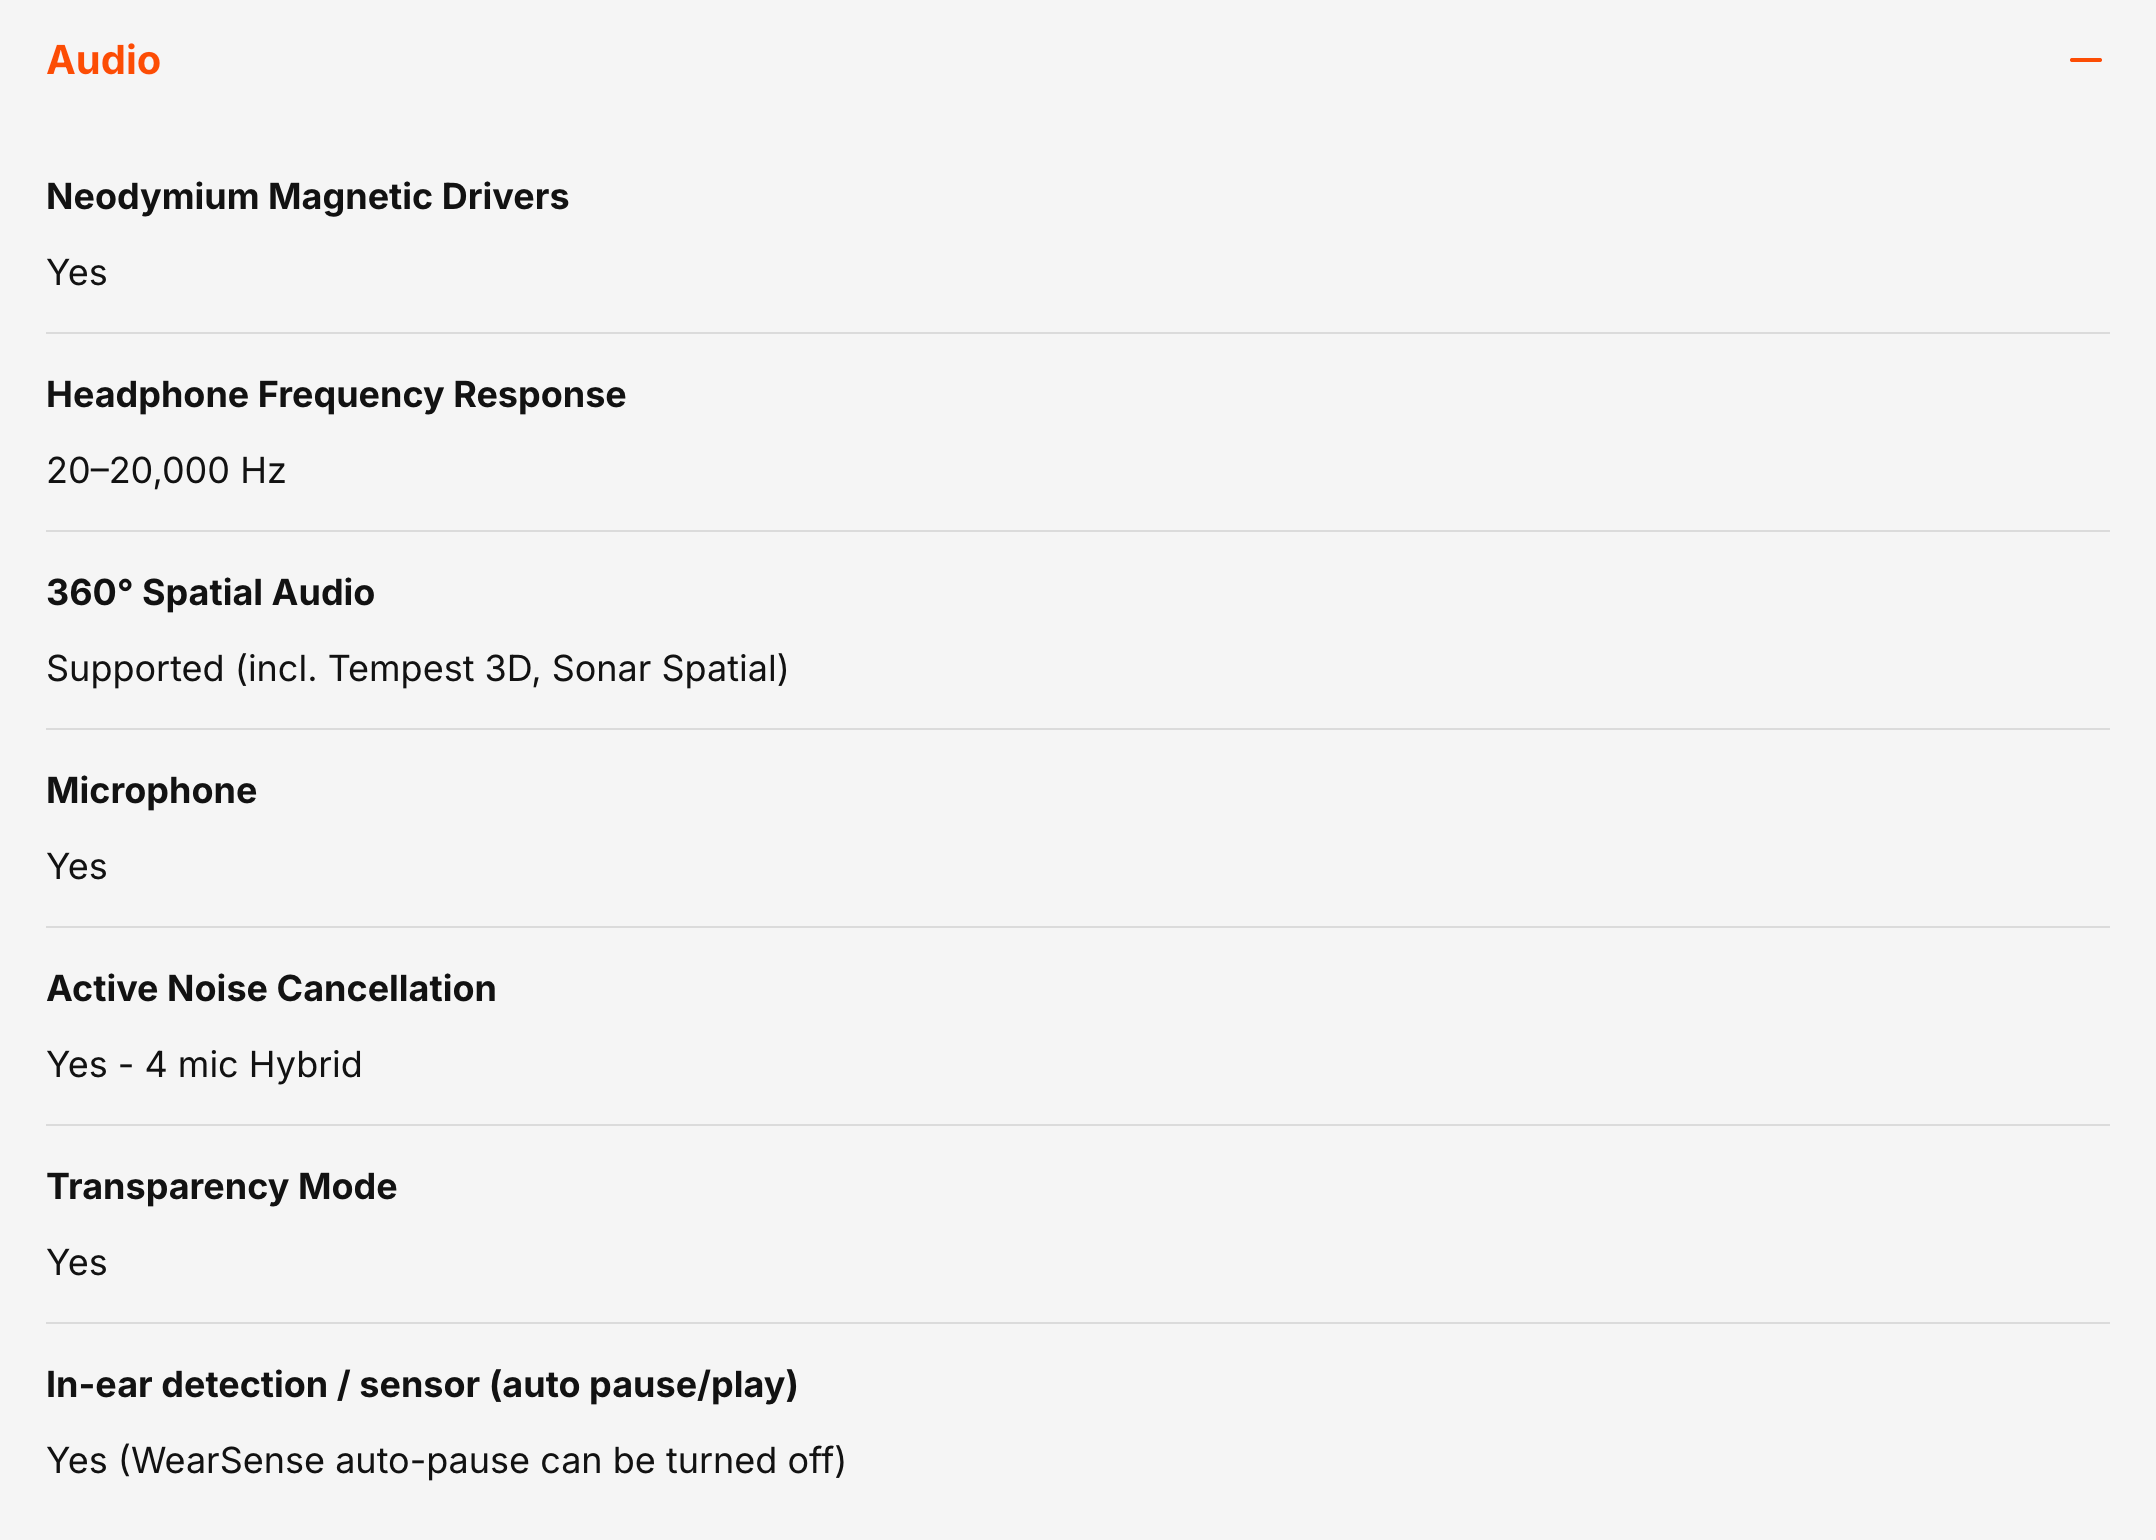This screenshot has width=2156, height=1540.
Task: Select the Neodymium Magnetic Drivers label
Action: (308, 197)
